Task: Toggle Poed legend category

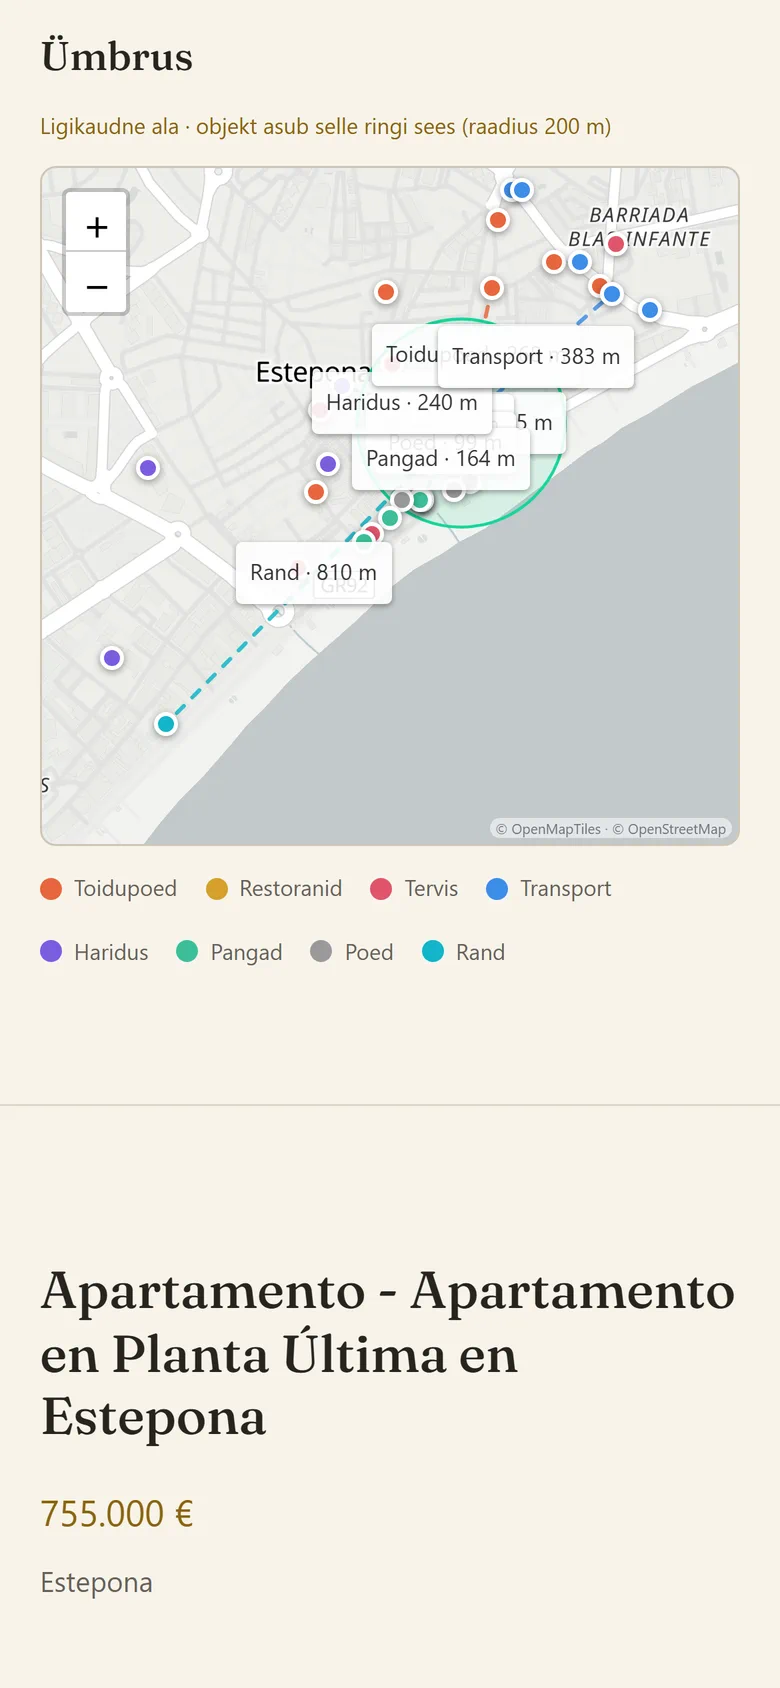Action: pos(352,953)
